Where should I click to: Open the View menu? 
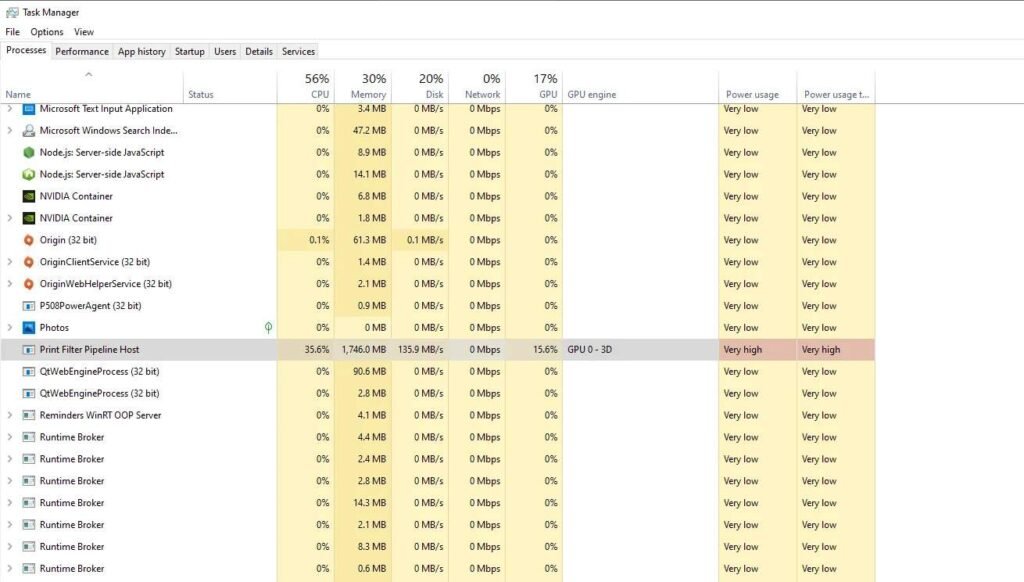pyautogui.click(x=84, y=31)
